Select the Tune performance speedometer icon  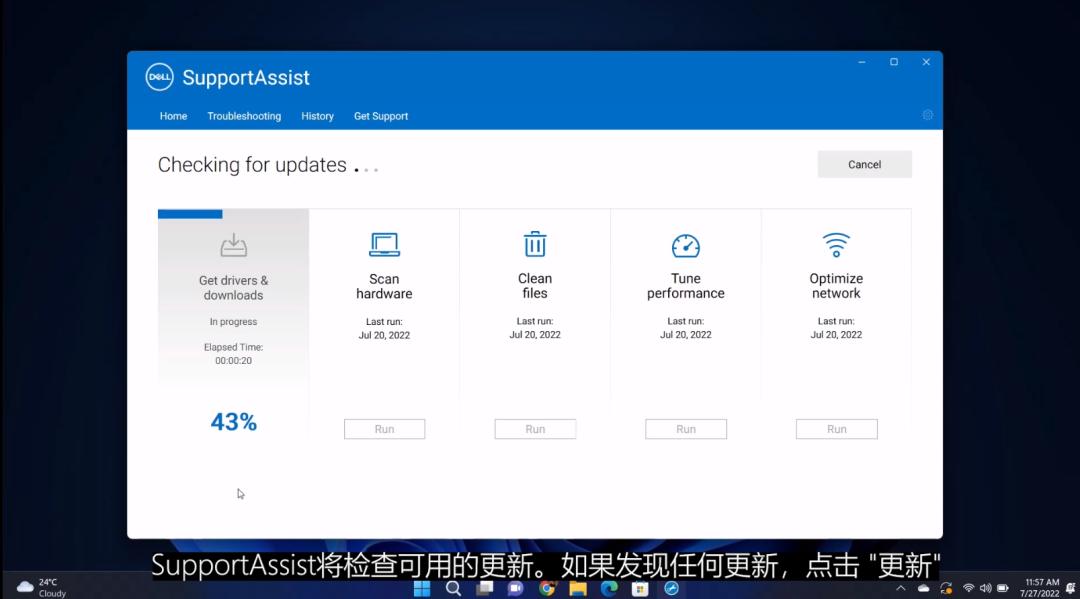(685, 243)
